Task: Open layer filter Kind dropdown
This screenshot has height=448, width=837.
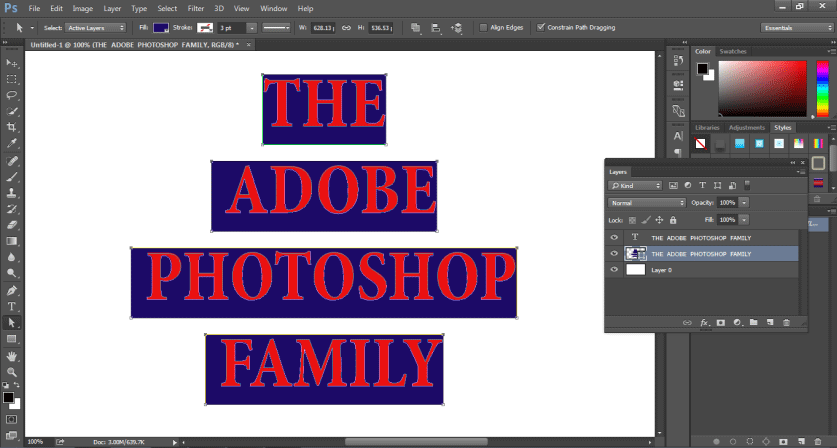Action: click(x=635, y=186)
